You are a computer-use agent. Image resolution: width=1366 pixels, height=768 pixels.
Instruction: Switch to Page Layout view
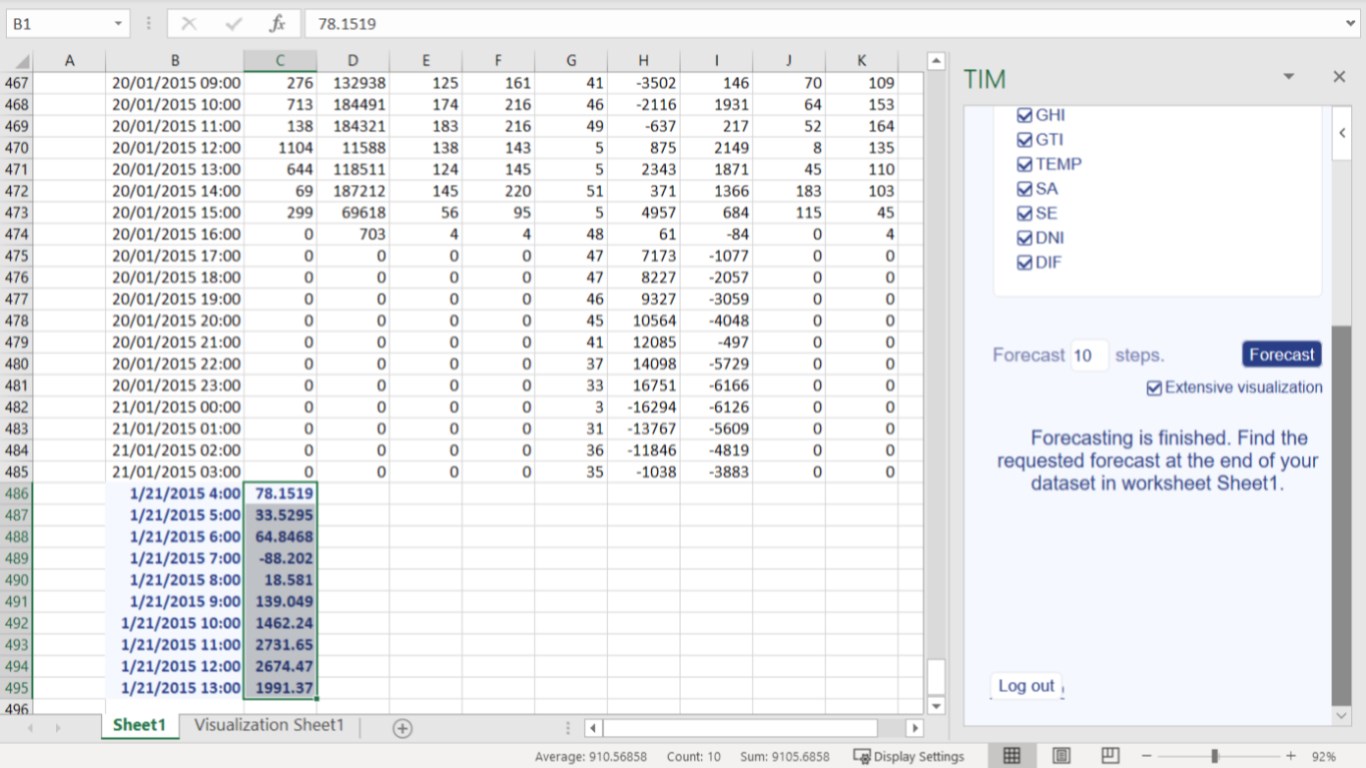click(1061, 756)
